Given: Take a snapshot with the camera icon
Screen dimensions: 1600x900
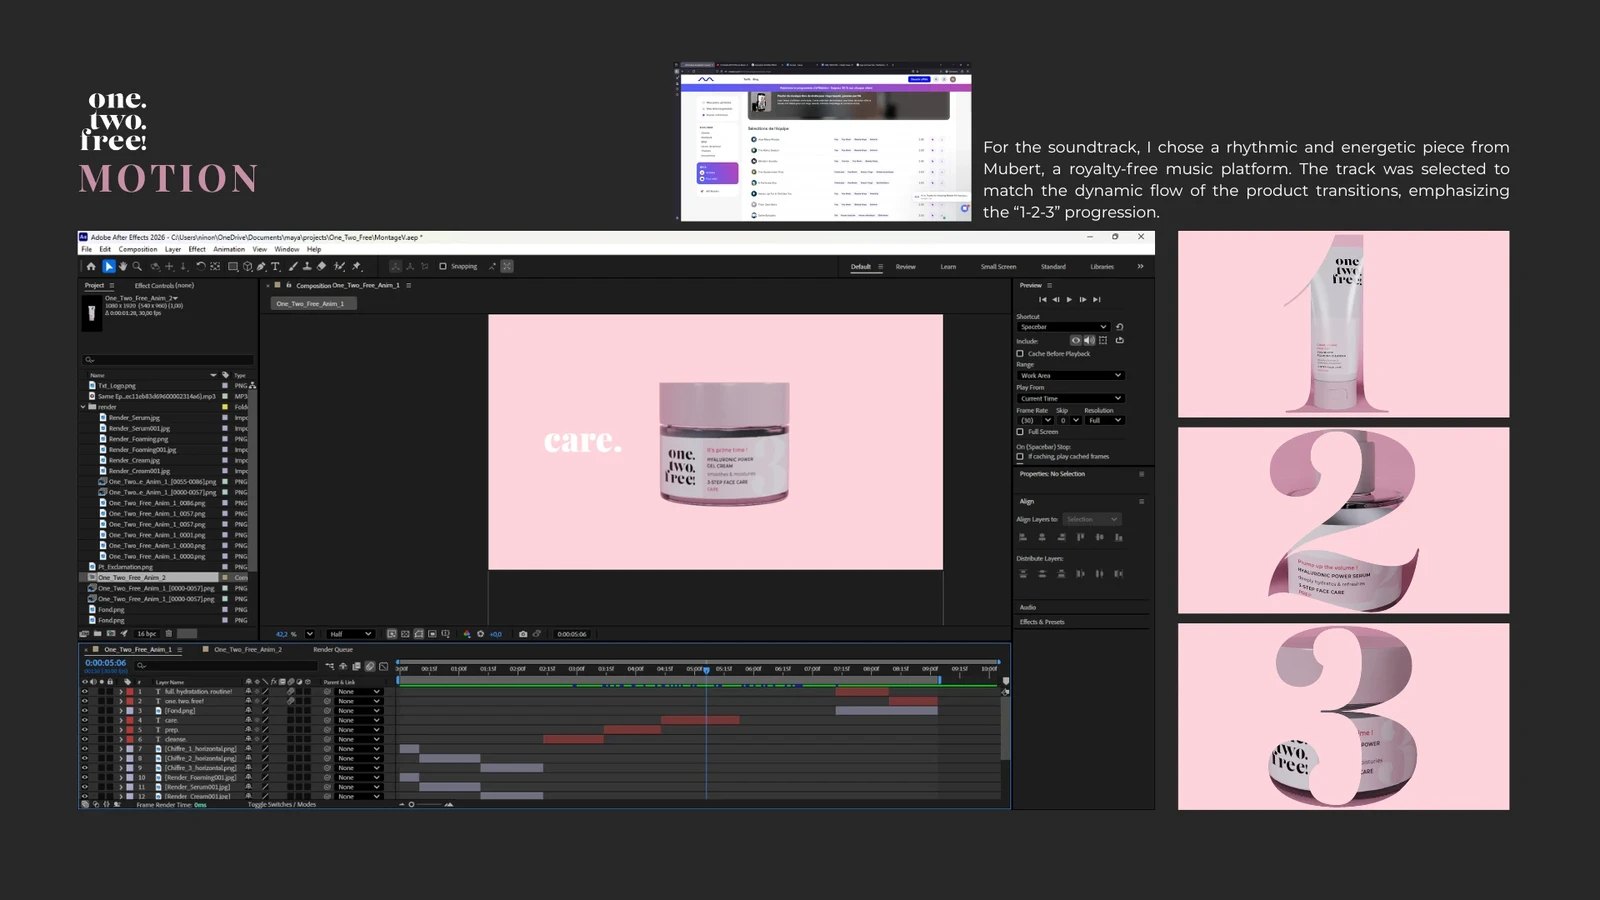Looking at the screenshot, I should 523,634.
